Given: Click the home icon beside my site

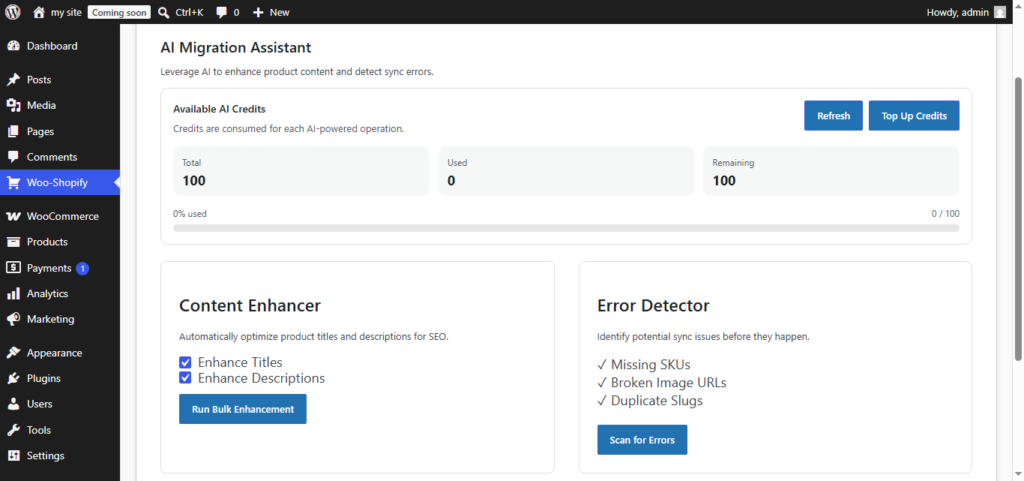Looking at the screenshot, I should coord(39,12).
